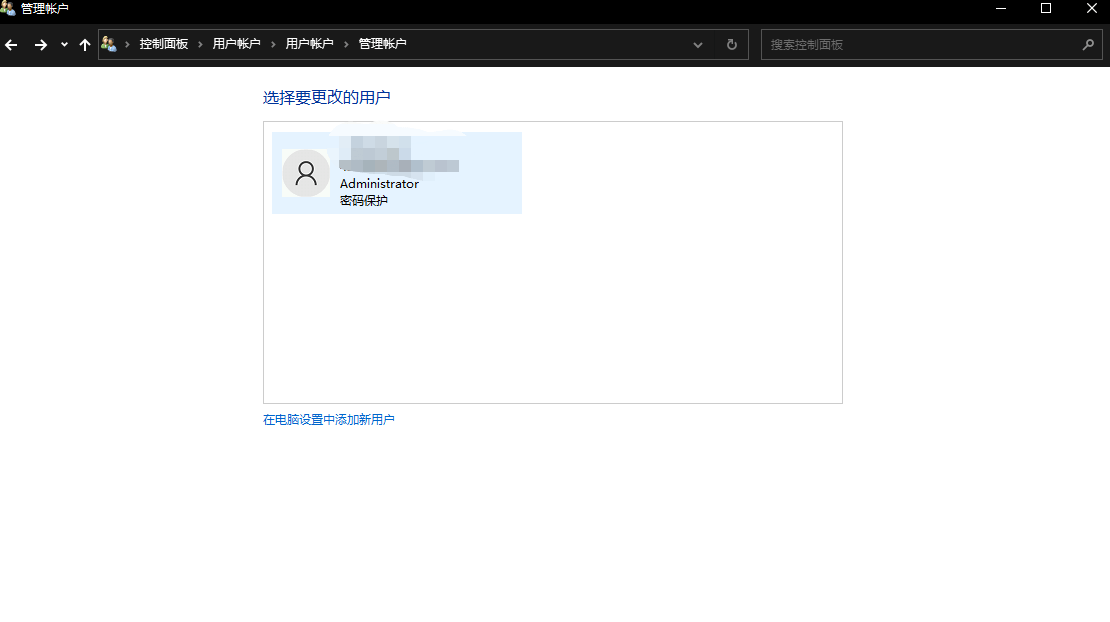Go forward with the forward arrow

tap(40, 45)
